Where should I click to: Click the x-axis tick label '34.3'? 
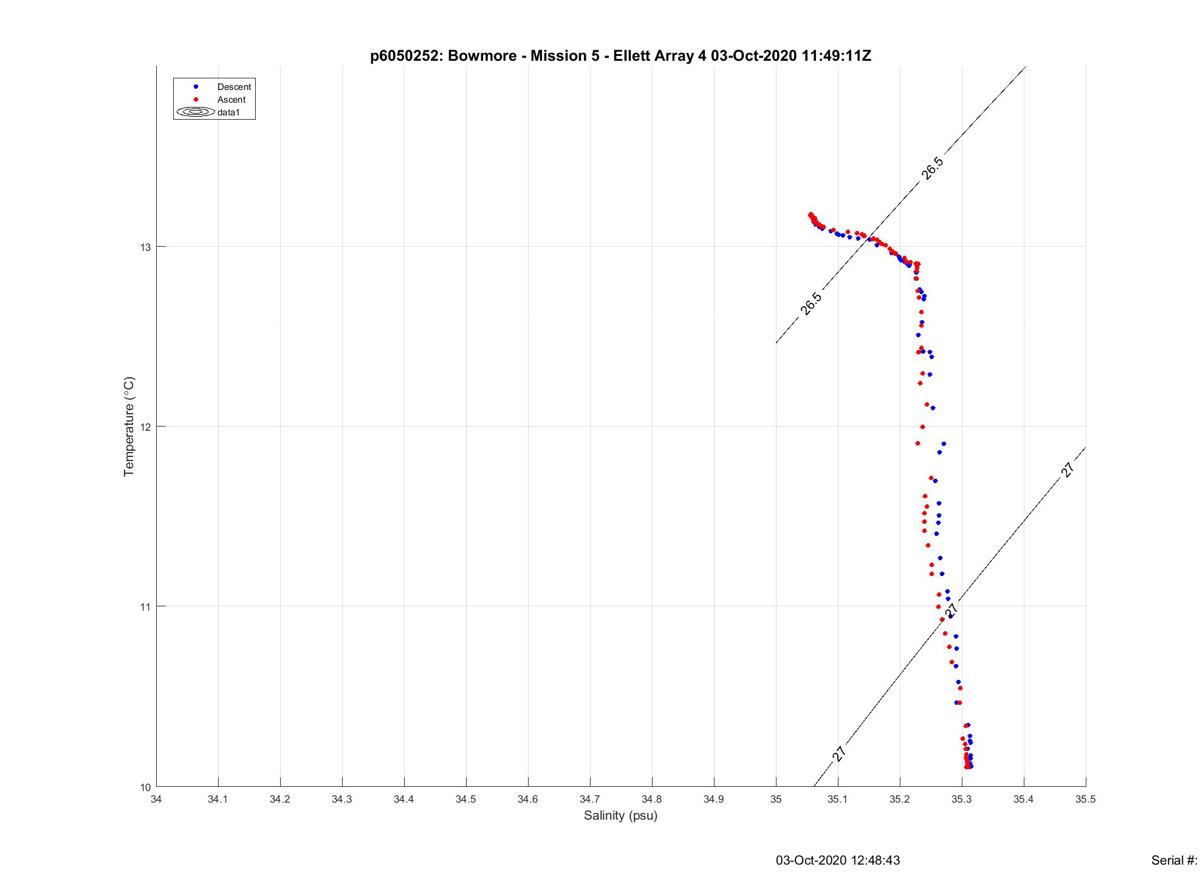(342, 799)
